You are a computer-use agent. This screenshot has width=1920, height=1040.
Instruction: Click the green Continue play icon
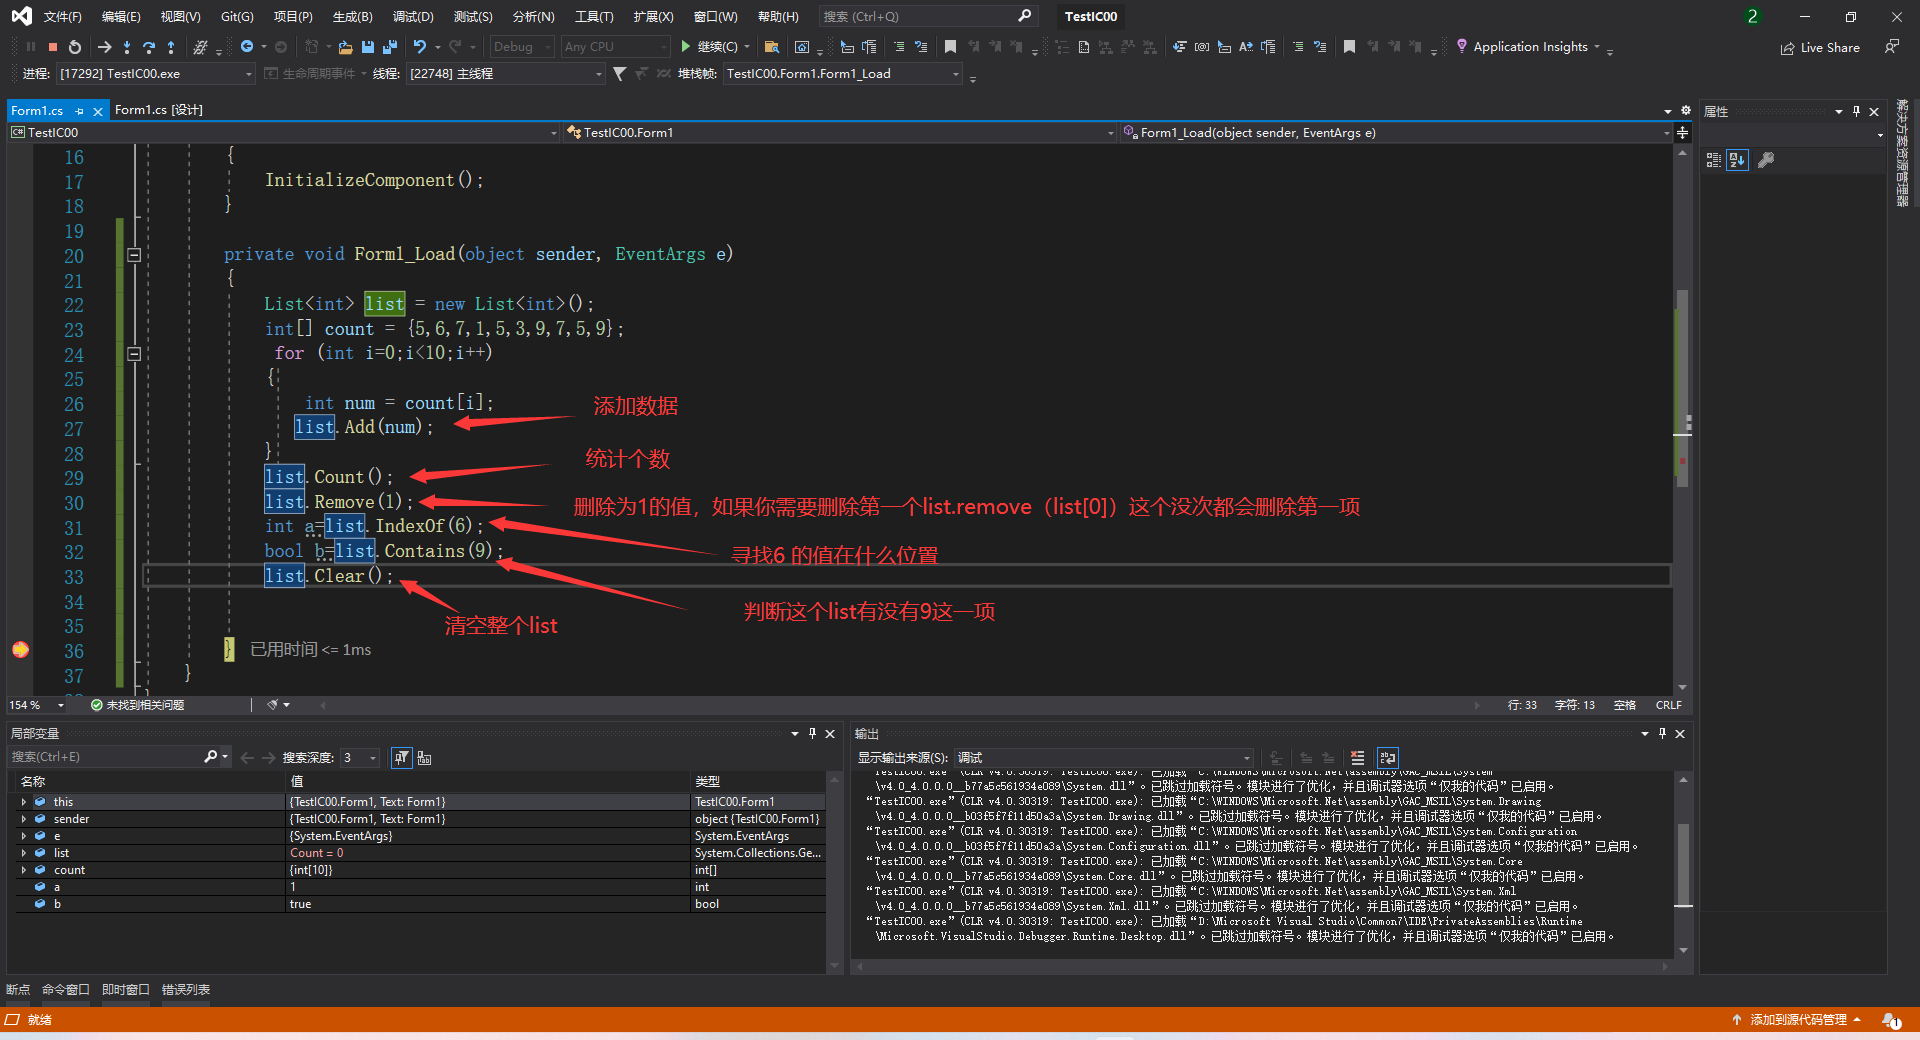tap(686, 47)
